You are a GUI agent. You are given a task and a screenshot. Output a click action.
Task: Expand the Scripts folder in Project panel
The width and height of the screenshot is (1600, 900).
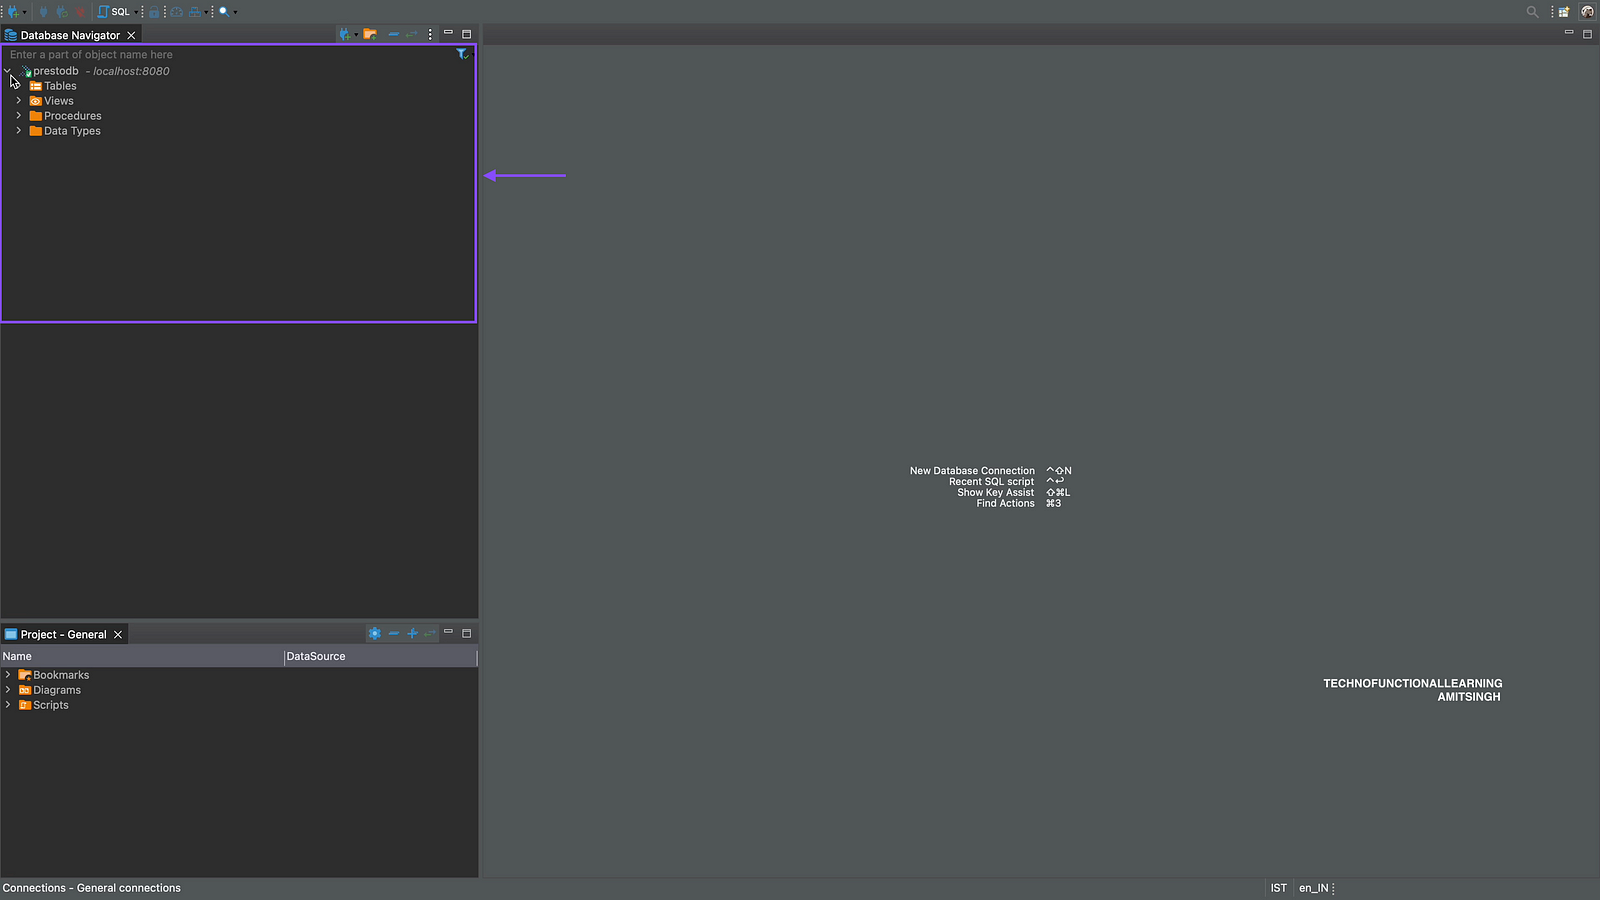[8, 705]
